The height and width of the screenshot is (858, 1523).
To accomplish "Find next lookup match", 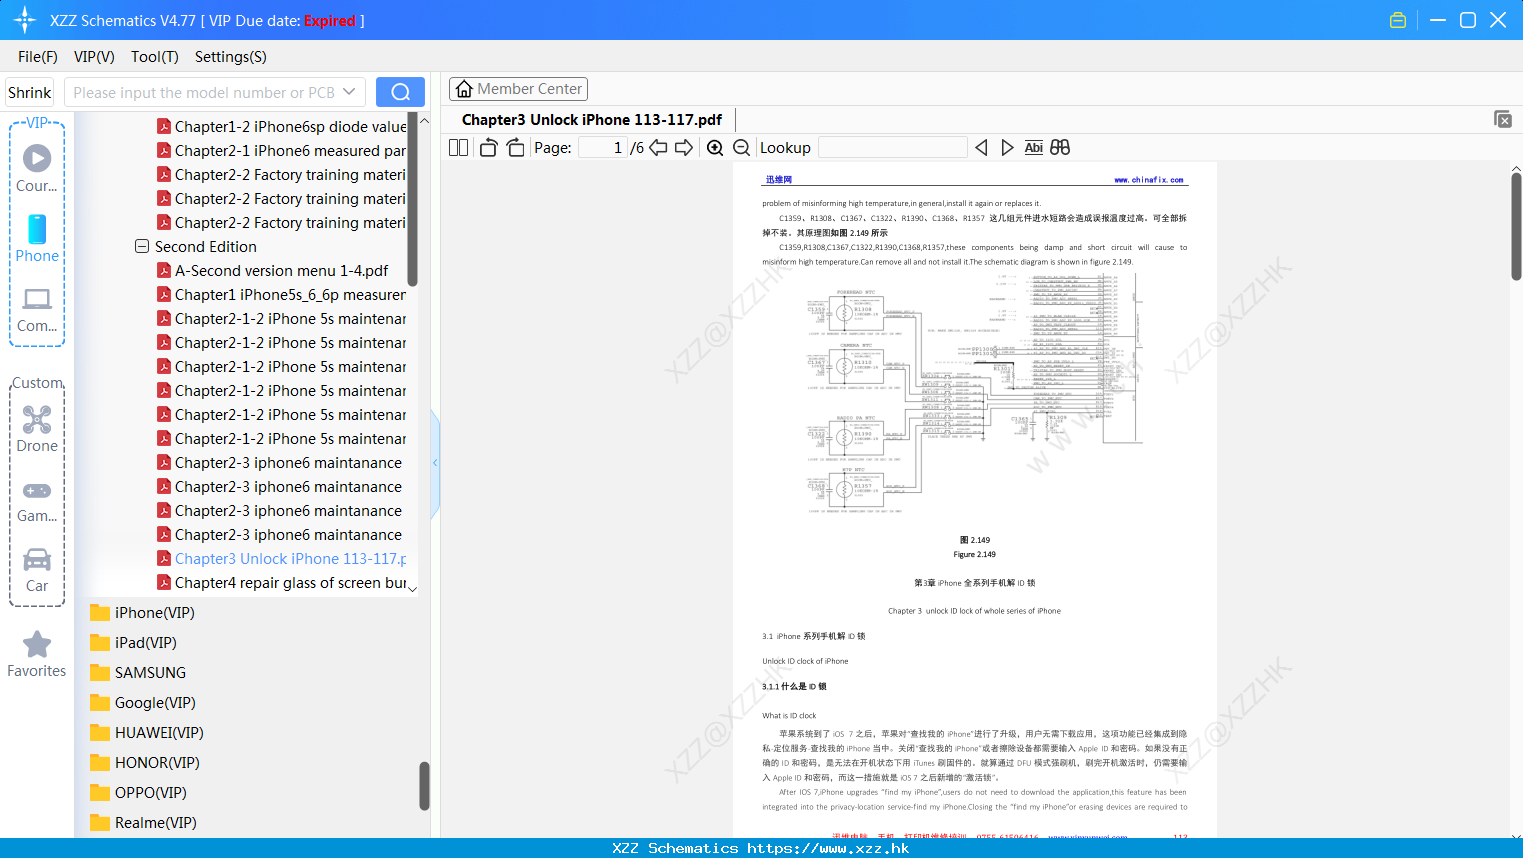I will click(x=1007, y=148).
